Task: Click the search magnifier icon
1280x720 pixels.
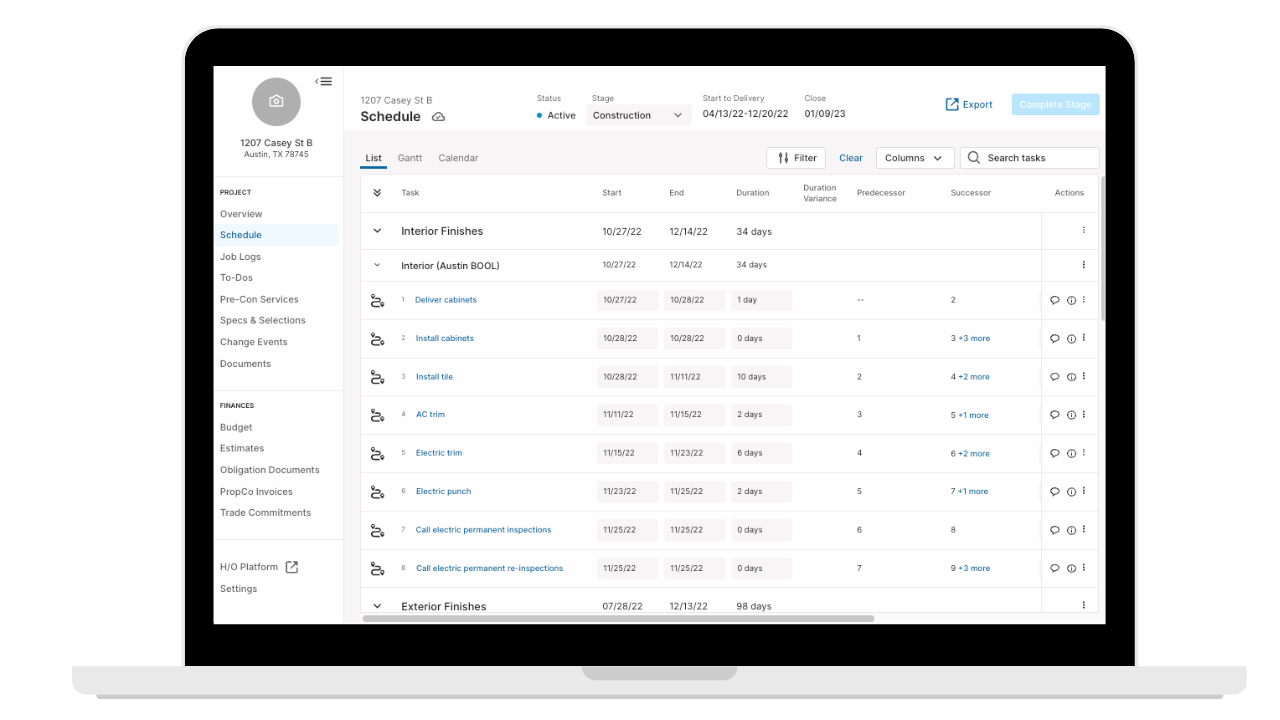Action: click(974, 158)
